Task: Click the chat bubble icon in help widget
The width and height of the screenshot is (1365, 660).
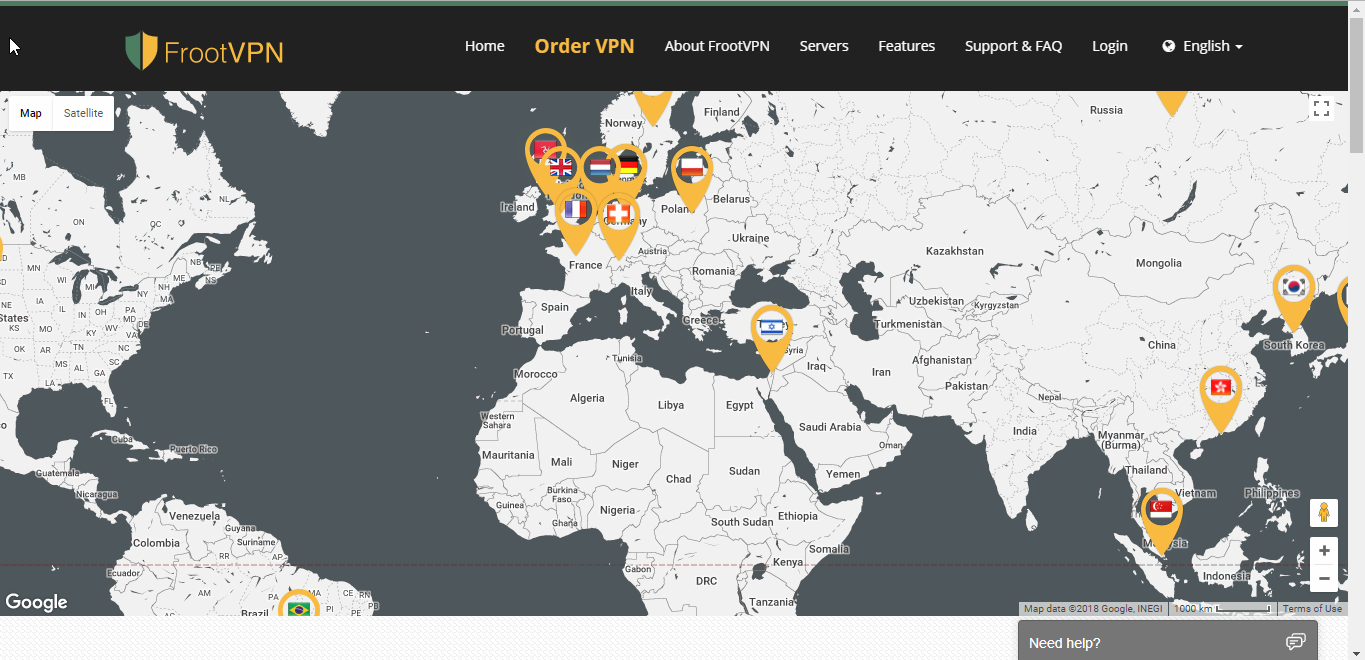Action: click(1296, 642)
